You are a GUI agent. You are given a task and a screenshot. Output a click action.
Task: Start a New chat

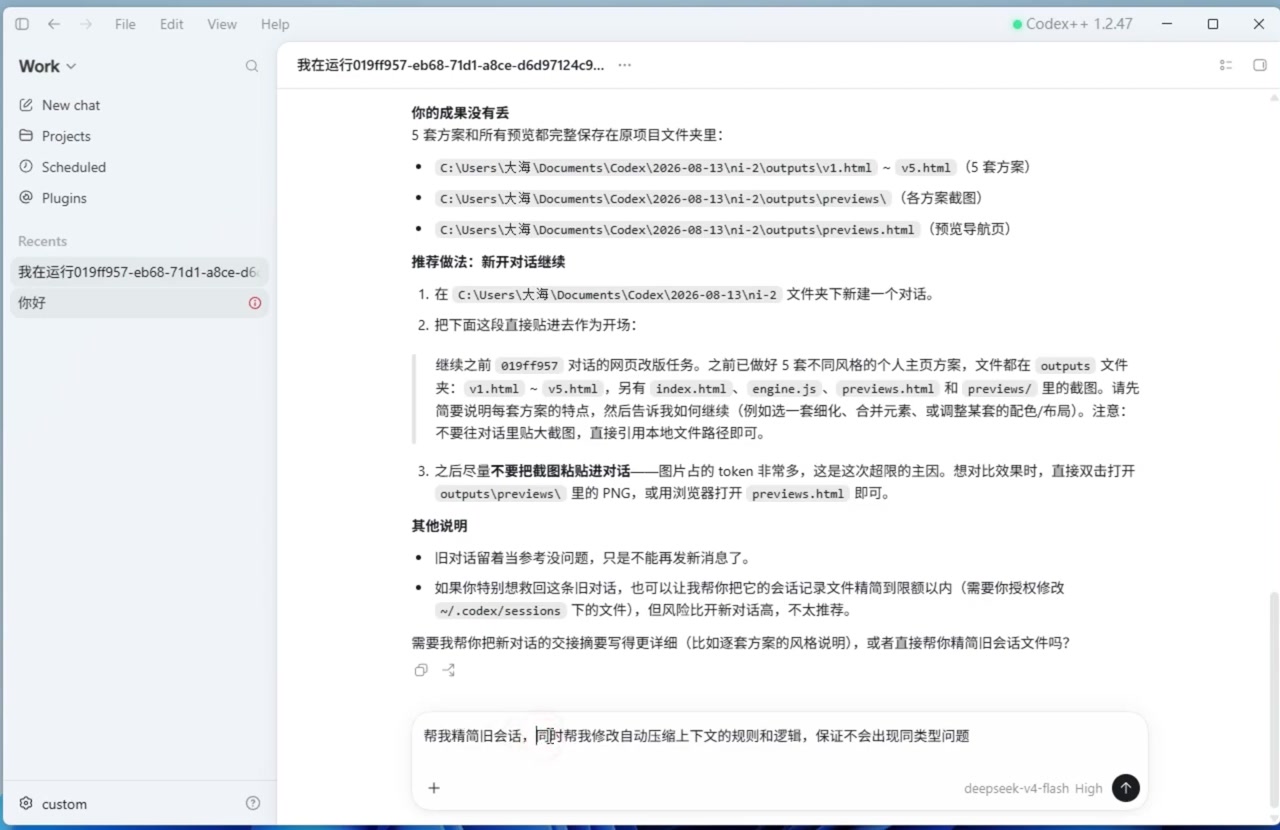(x=140, y=105)
